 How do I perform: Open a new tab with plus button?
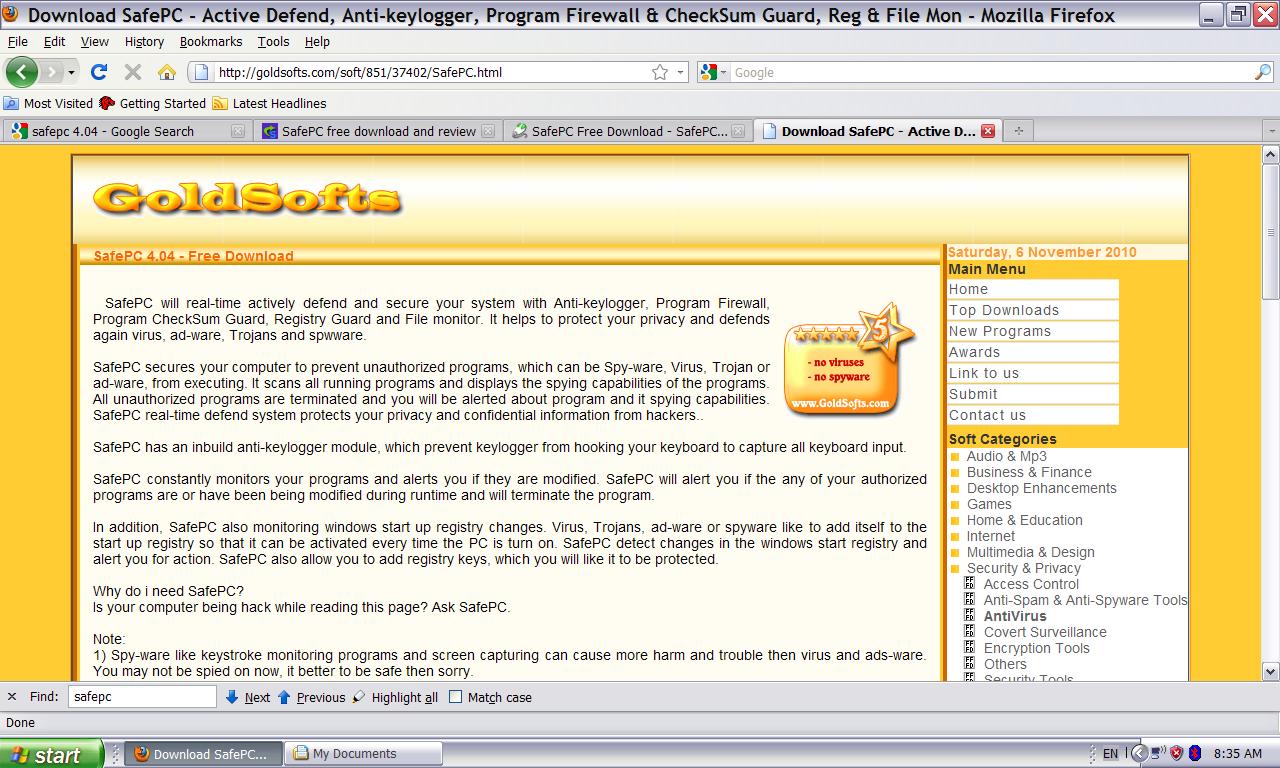coord(1019,131)
